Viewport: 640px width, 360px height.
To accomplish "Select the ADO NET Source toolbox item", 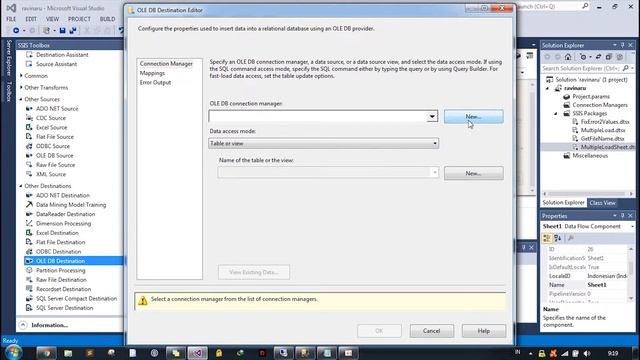I will point(57,109).
